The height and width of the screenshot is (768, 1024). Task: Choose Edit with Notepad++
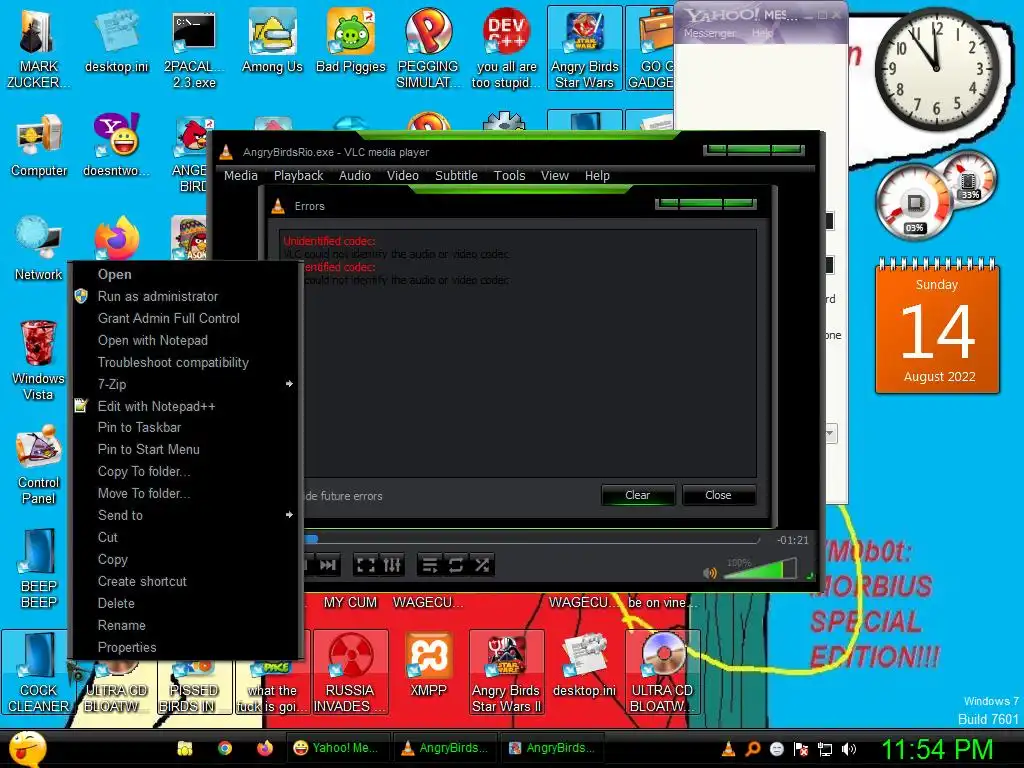coord(185,406)
